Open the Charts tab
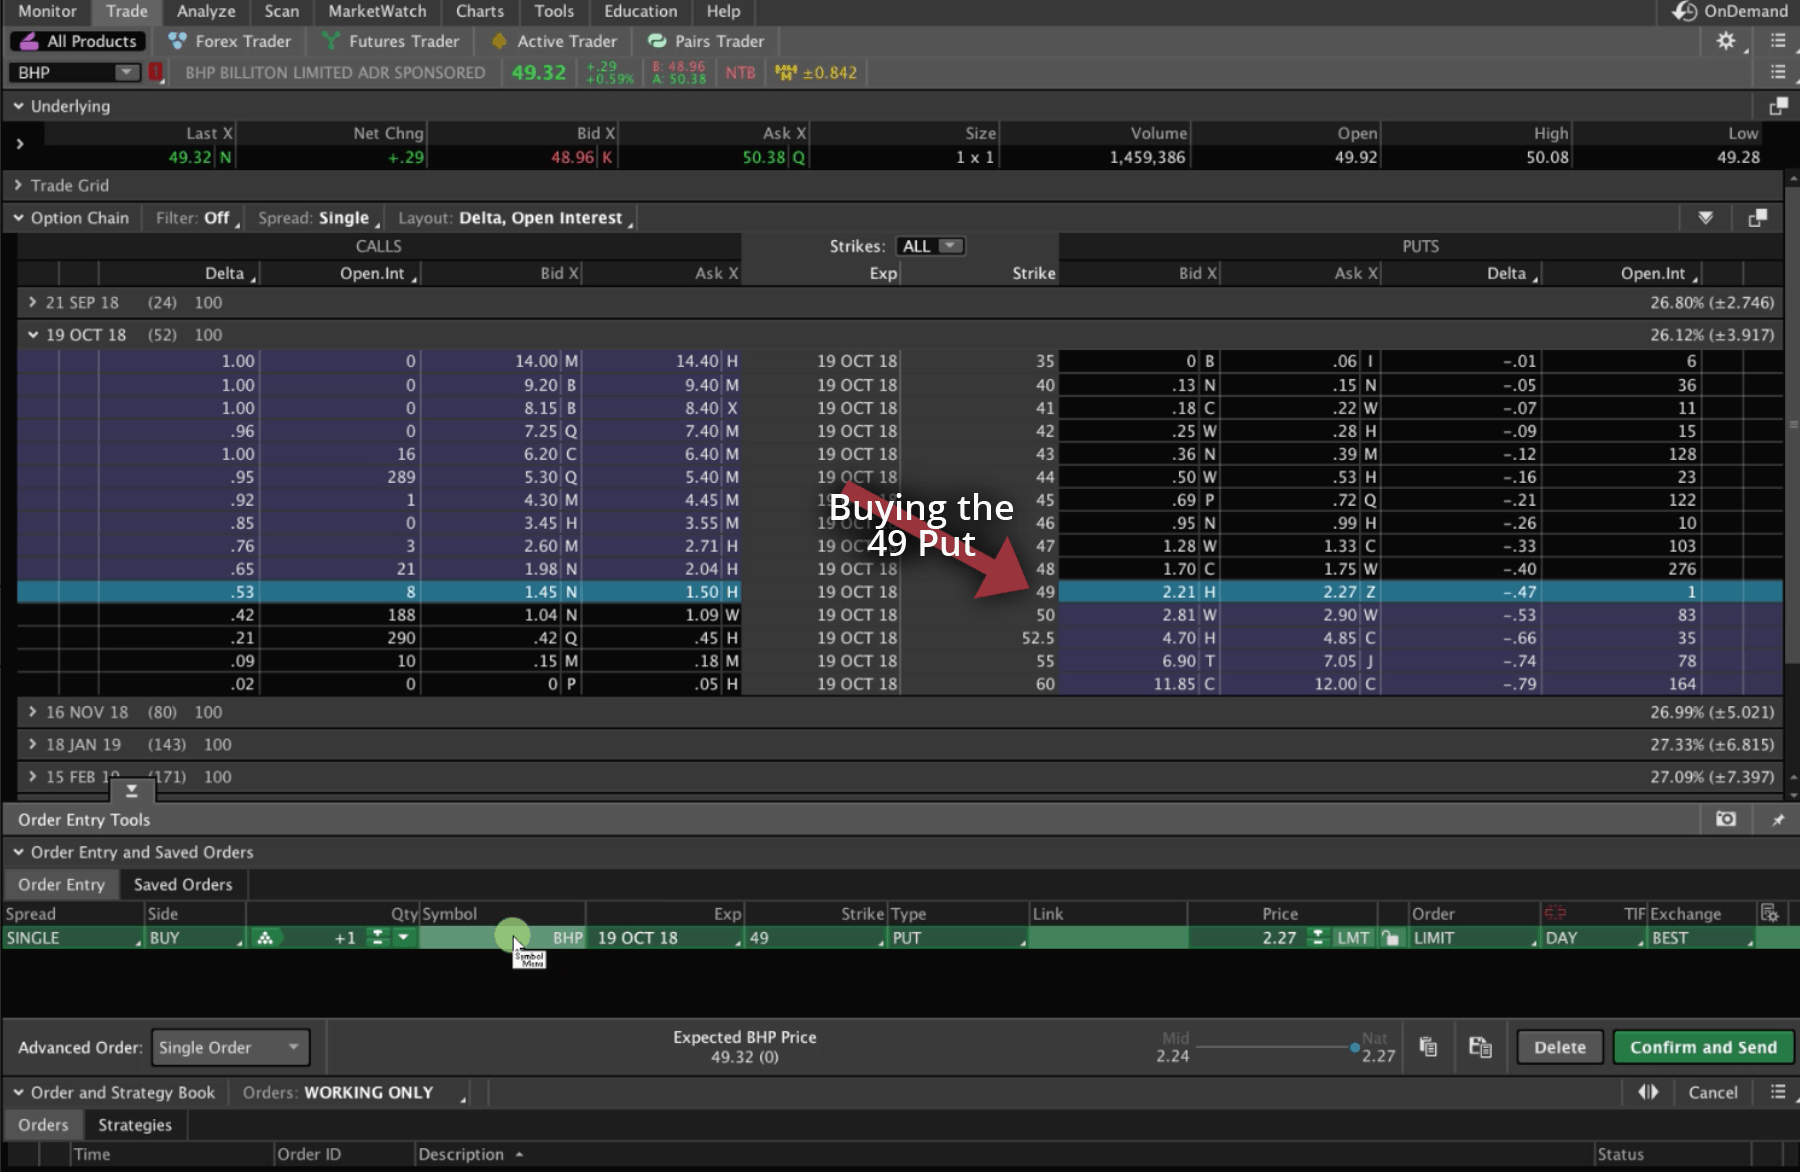The width and height of the screenshot is (1800, 1172). click(x=480, y=11)
